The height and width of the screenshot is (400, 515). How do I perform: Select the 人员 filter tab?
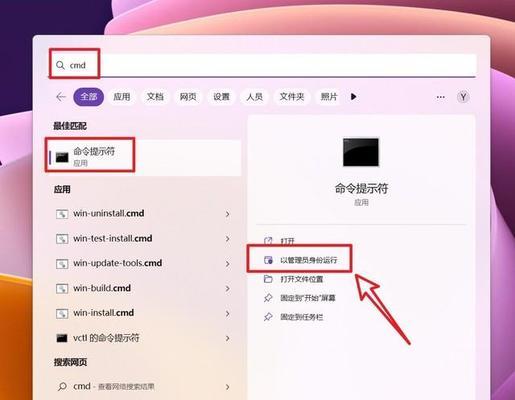pos(255,97)
